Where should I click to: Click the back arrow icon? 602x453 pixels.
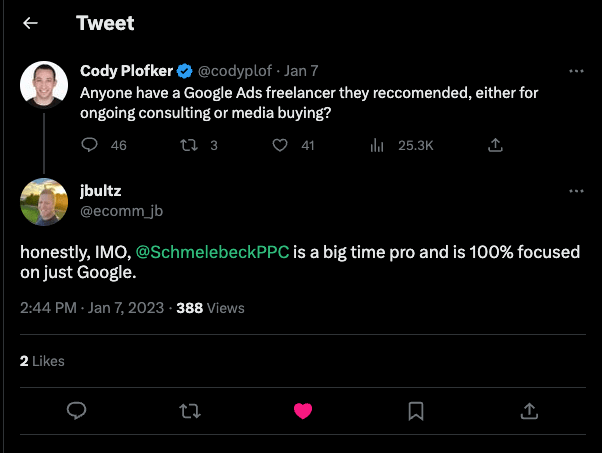pyautogui.click(x=31, y=23)
